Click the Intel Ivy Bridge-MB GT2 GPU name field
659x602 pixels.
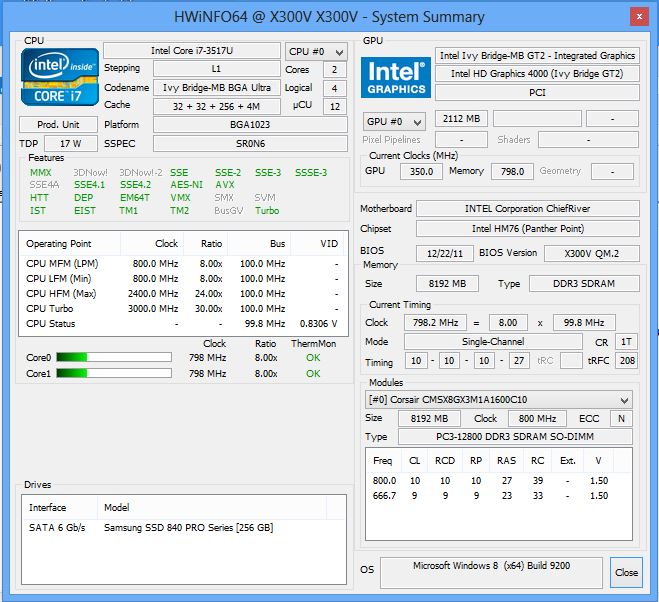537,55
